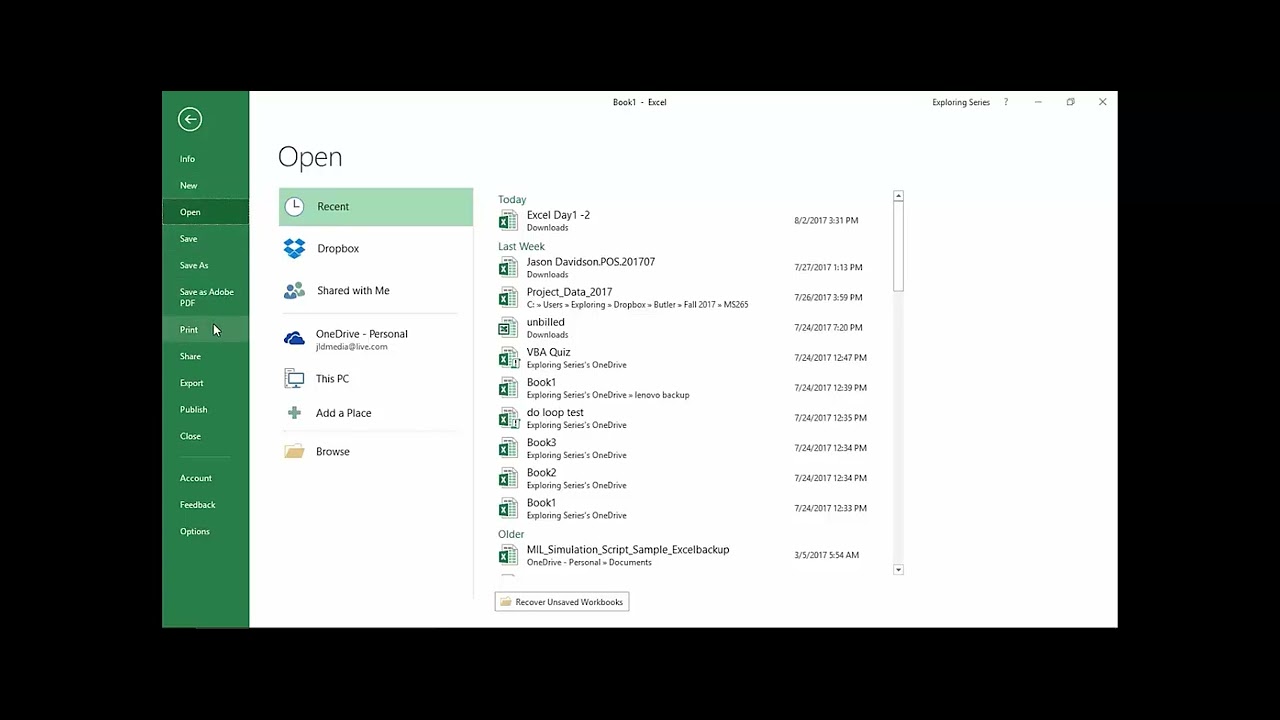Select the Recent location tab
This screenshot has height=720, width=1280.
[x=376, y=206]
